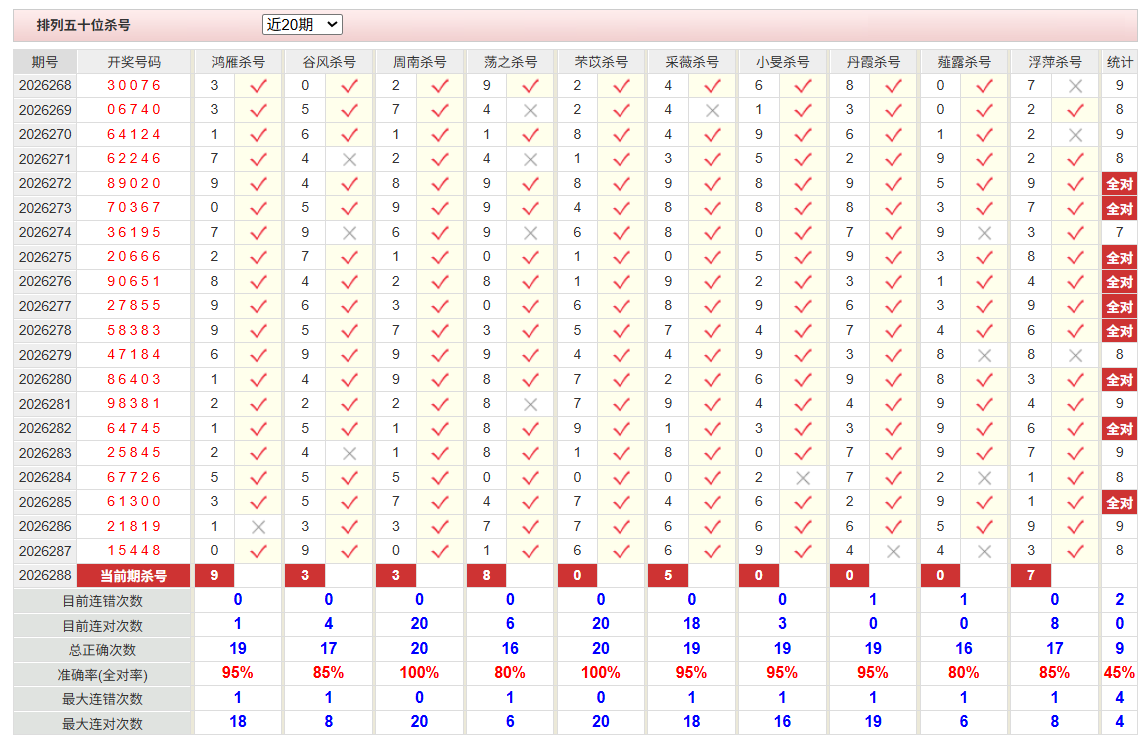Image resolution: width=1145 pixels, height=754 pixels.
Task: Click the 浮萍杀号 X mark in row 2026279
Action: point(1075,355)
